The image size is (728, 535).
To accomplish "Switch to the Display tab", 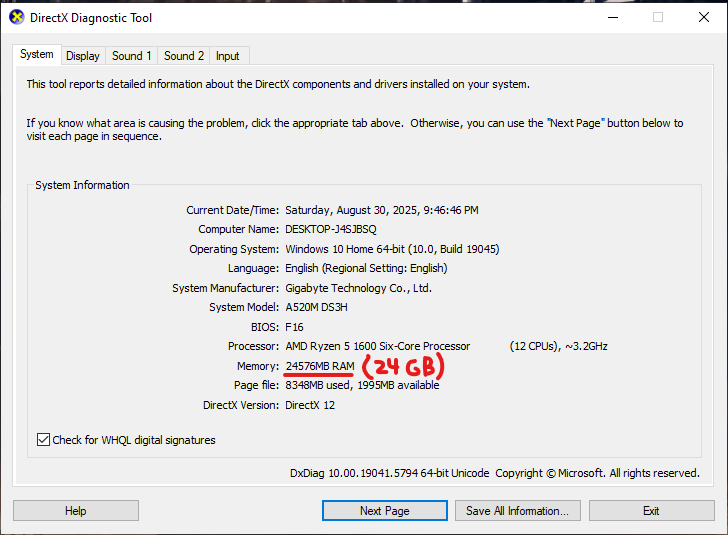I will pos(83,56).
